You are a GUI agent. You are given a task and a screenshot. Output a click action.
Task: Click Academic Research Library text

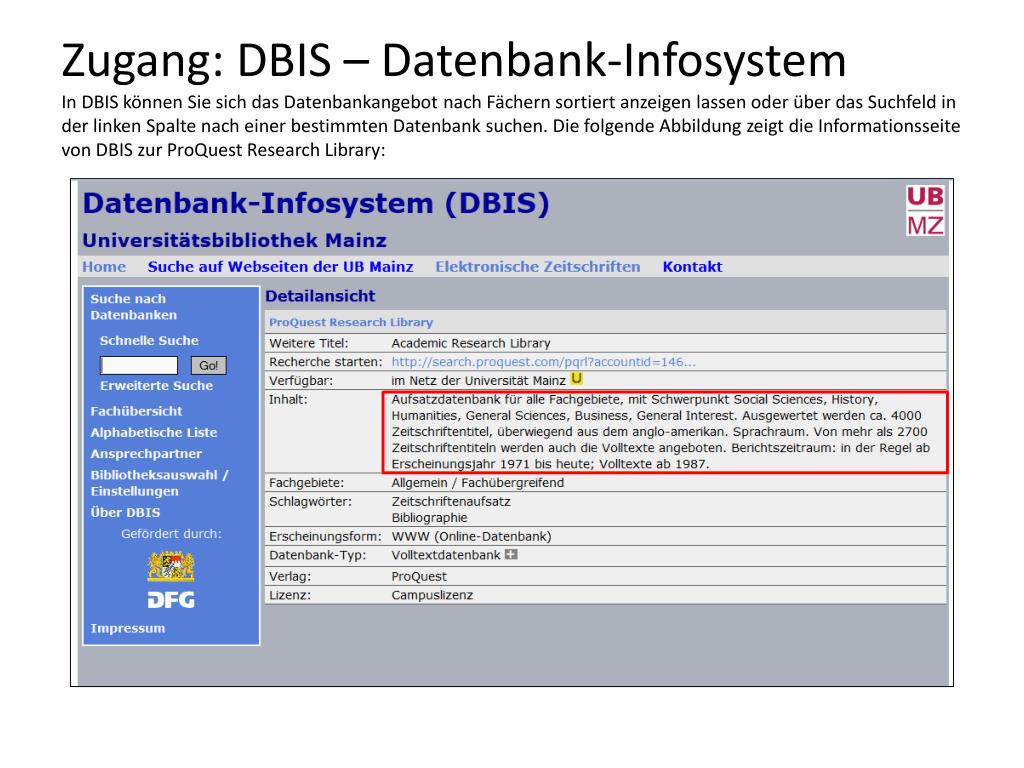[471, 343]
